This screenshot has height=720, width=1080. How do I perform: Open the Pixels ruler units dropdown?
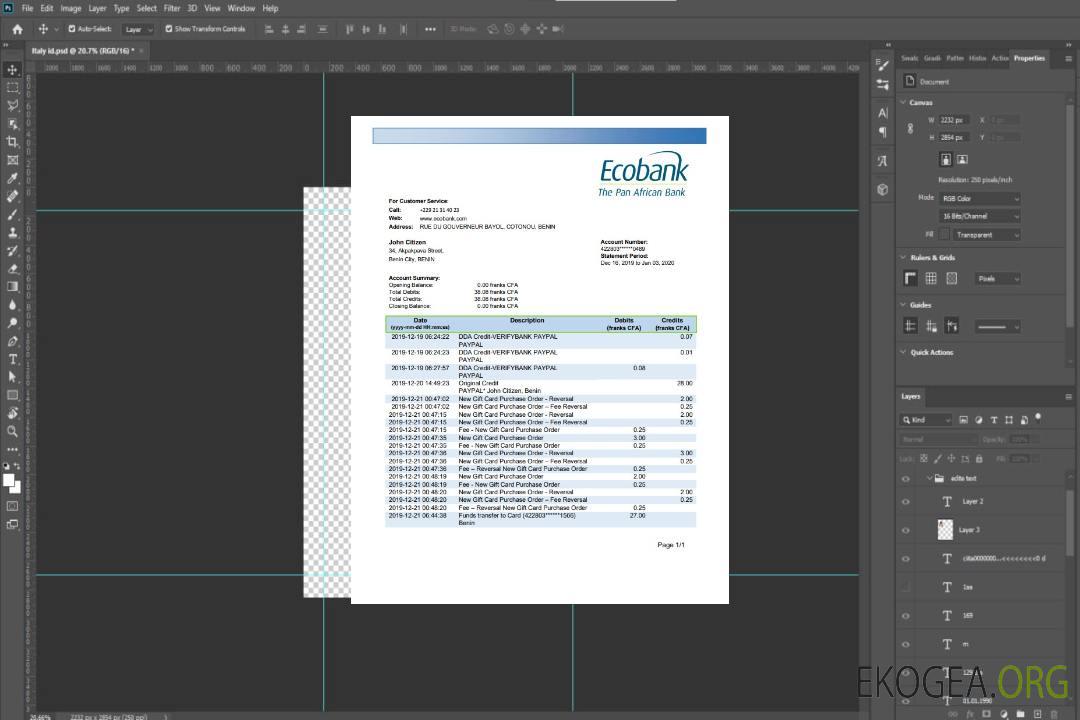[x=998, y=278]
